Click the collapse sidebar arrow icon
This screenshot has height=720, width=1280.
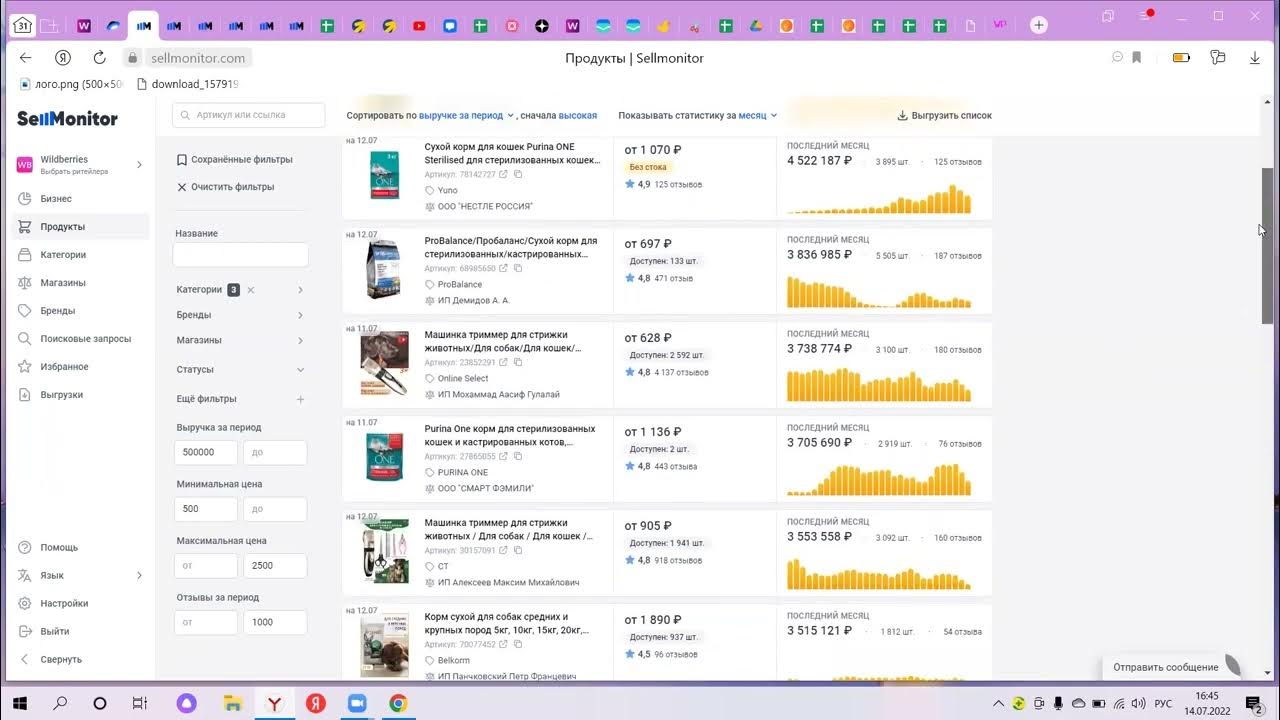(x=24, y=659)
